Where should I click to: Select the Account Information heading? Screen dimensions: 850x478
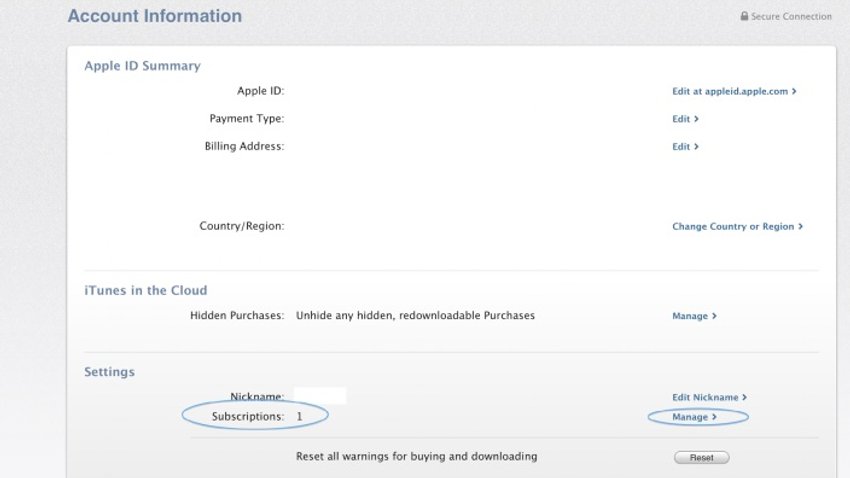[154, 16]
